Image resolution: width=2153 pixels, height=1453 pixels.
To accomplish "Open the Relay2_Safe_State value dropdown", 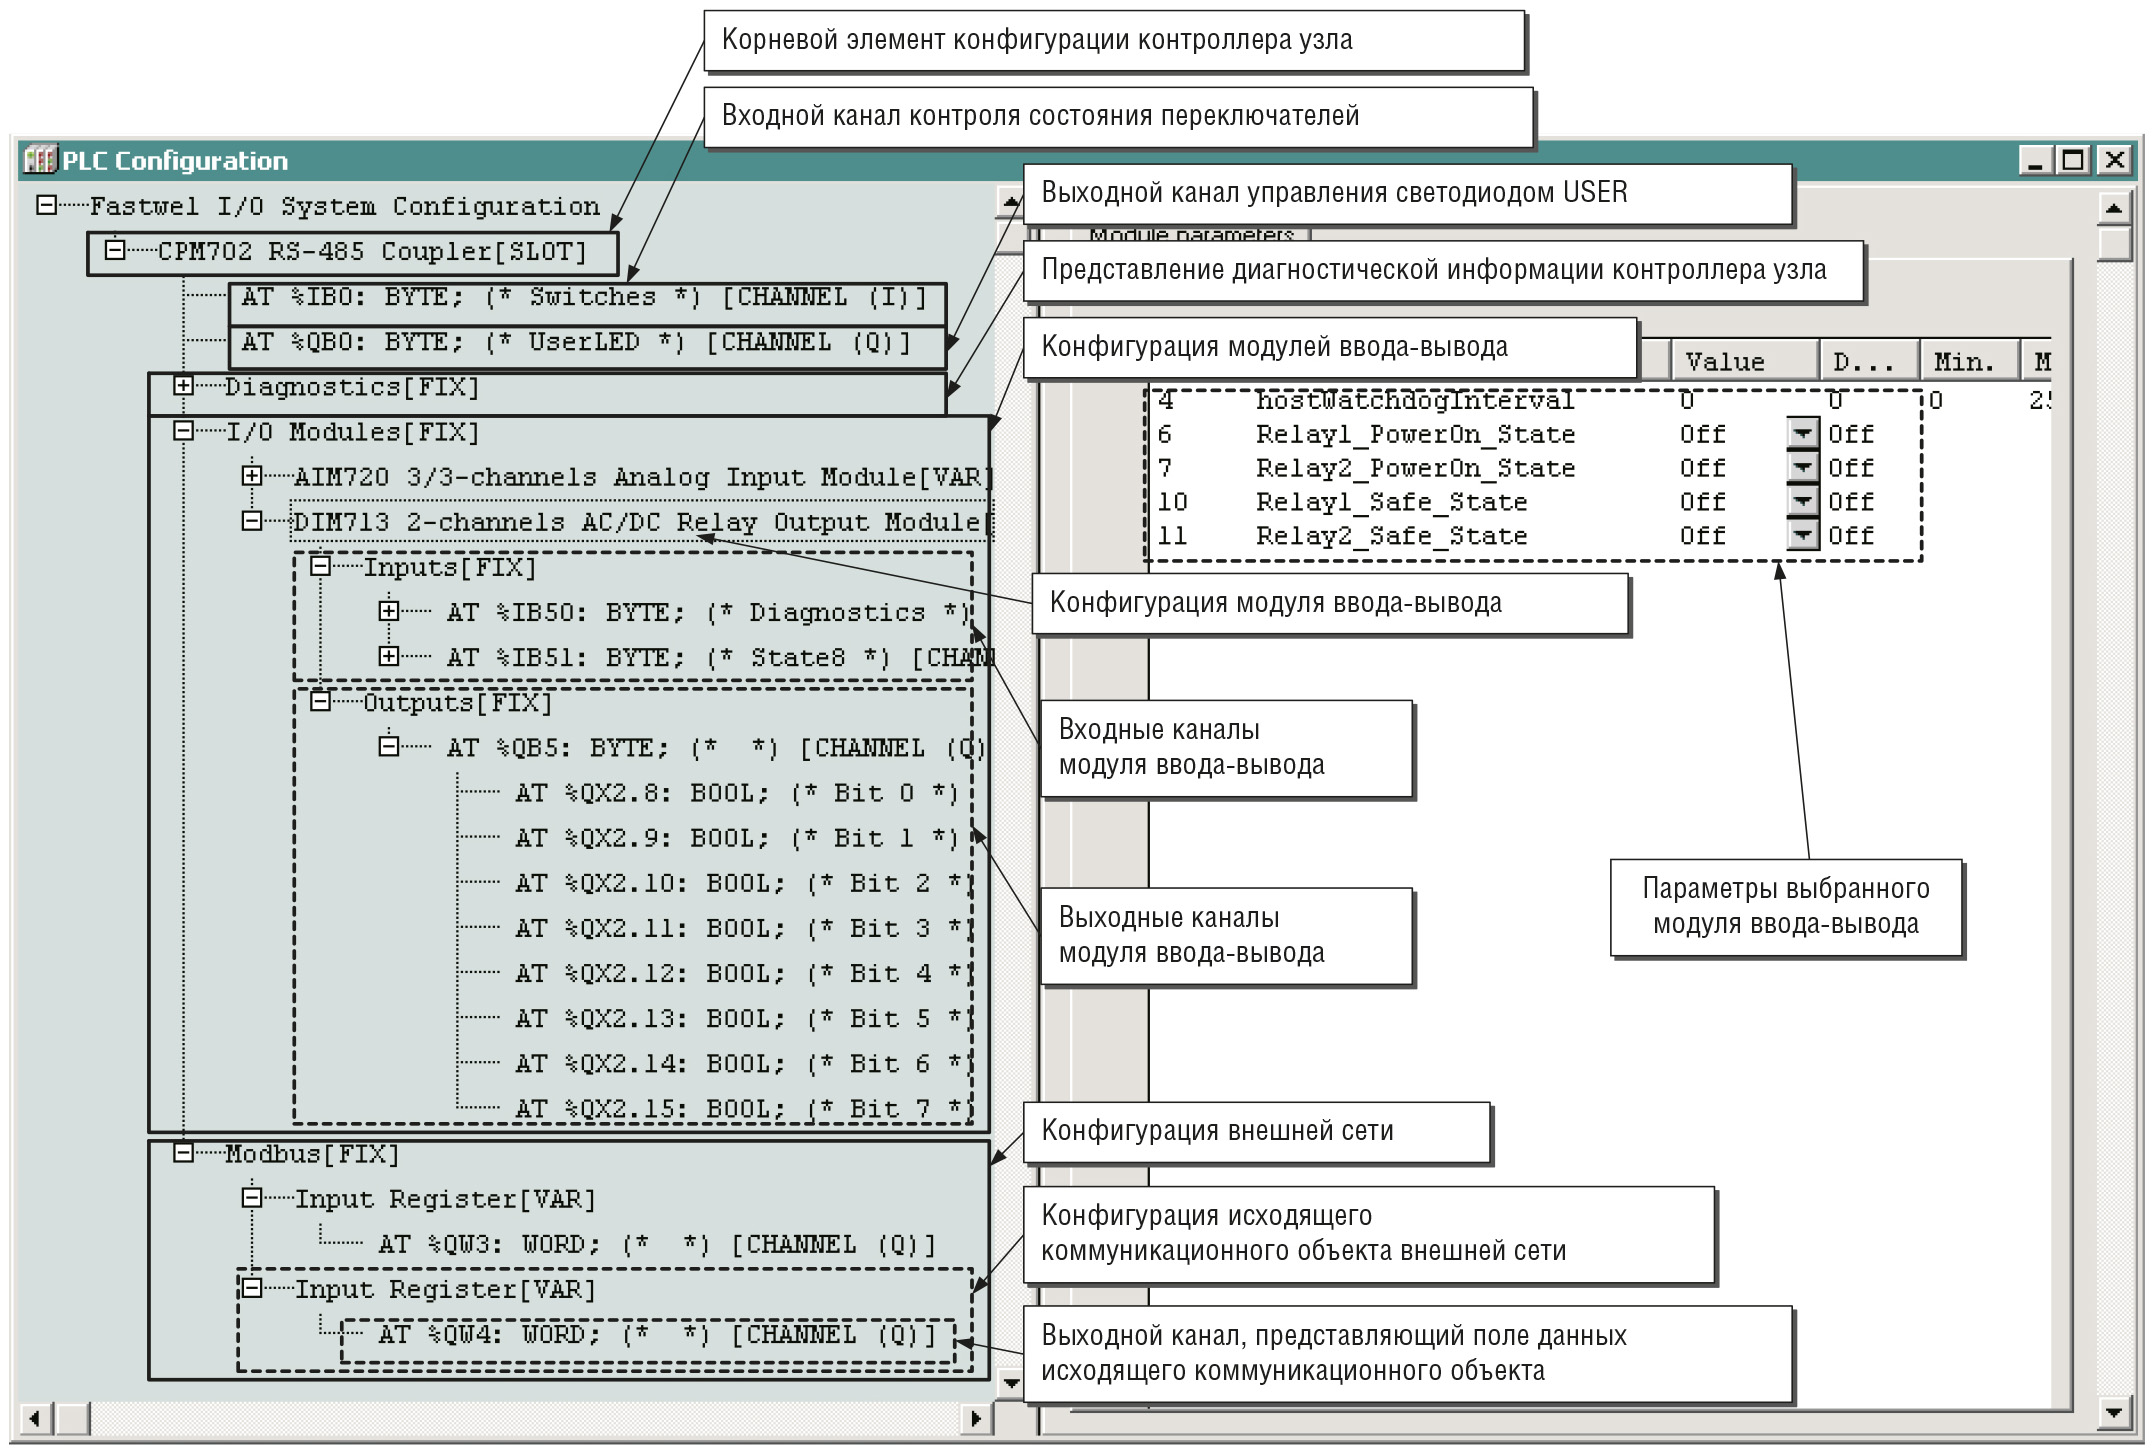I will coord(1802,535).
